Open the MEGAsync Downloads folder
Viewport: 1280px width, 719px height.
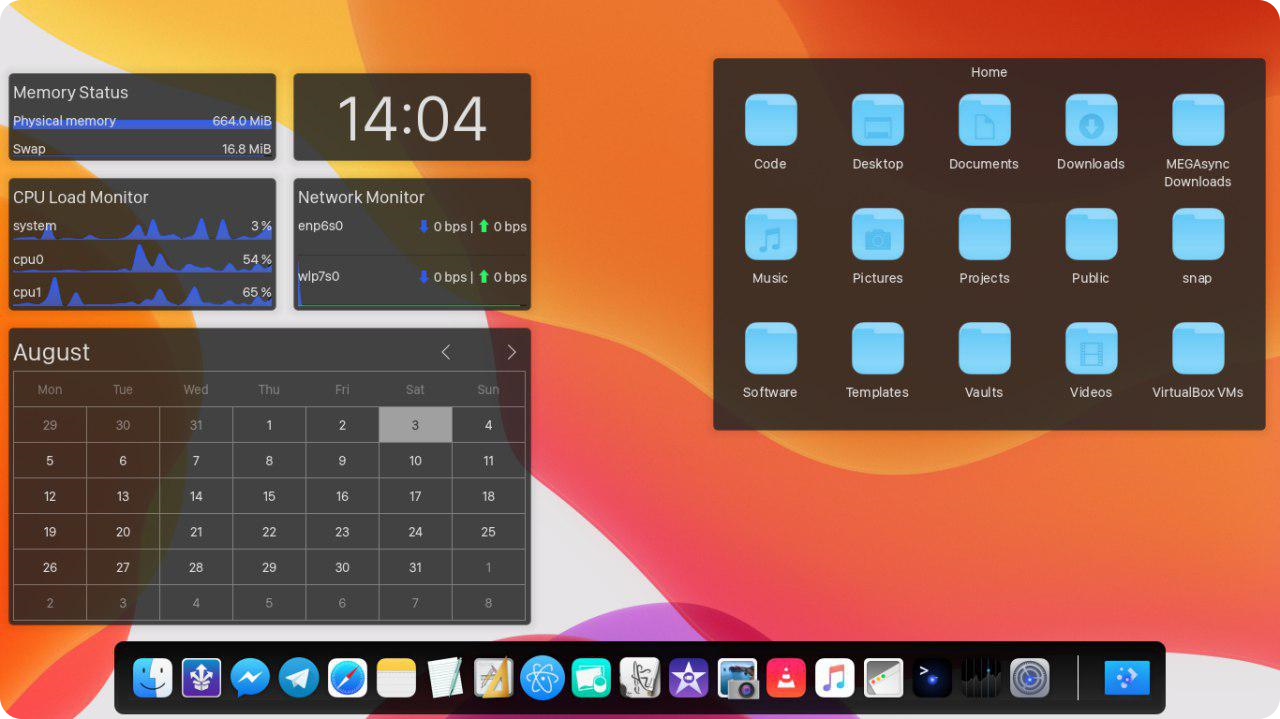[1198, 141]
